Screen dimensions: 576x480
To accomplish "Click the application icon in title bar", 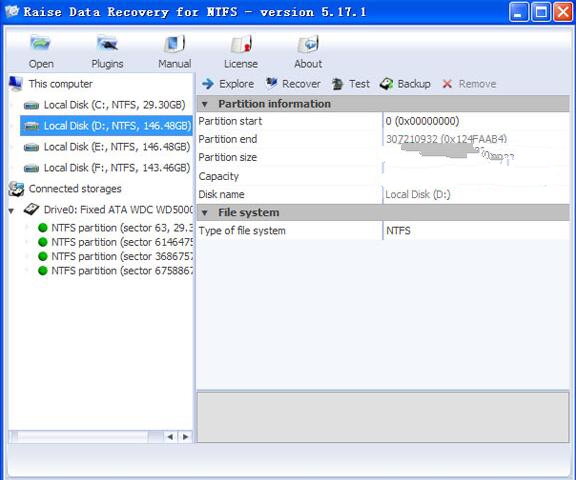I will pos(12,11).
